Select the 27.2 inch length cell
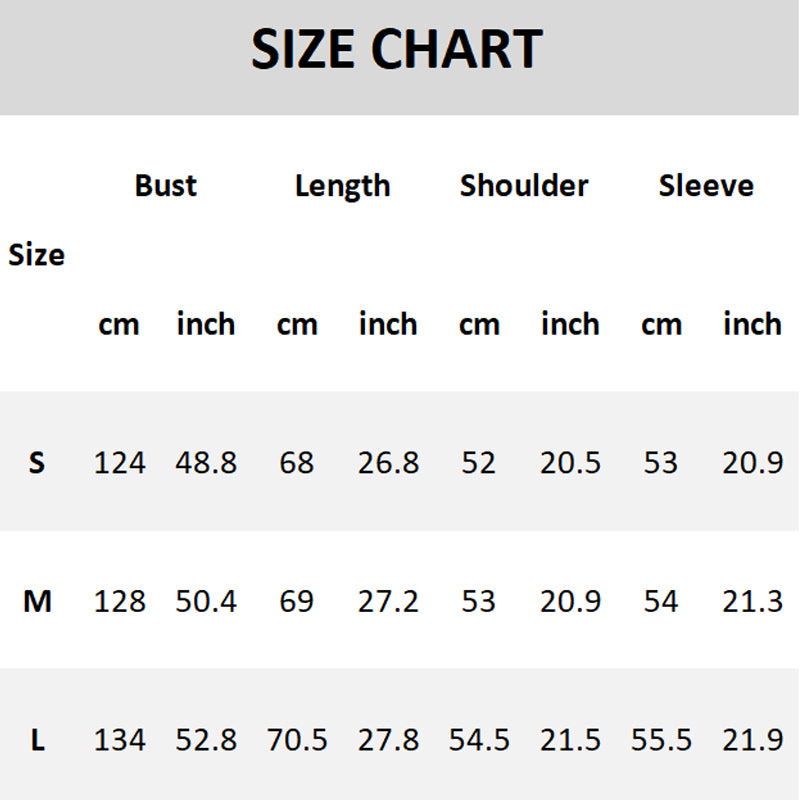This screenshot has width=800, height=800. (x=388, y=602)
